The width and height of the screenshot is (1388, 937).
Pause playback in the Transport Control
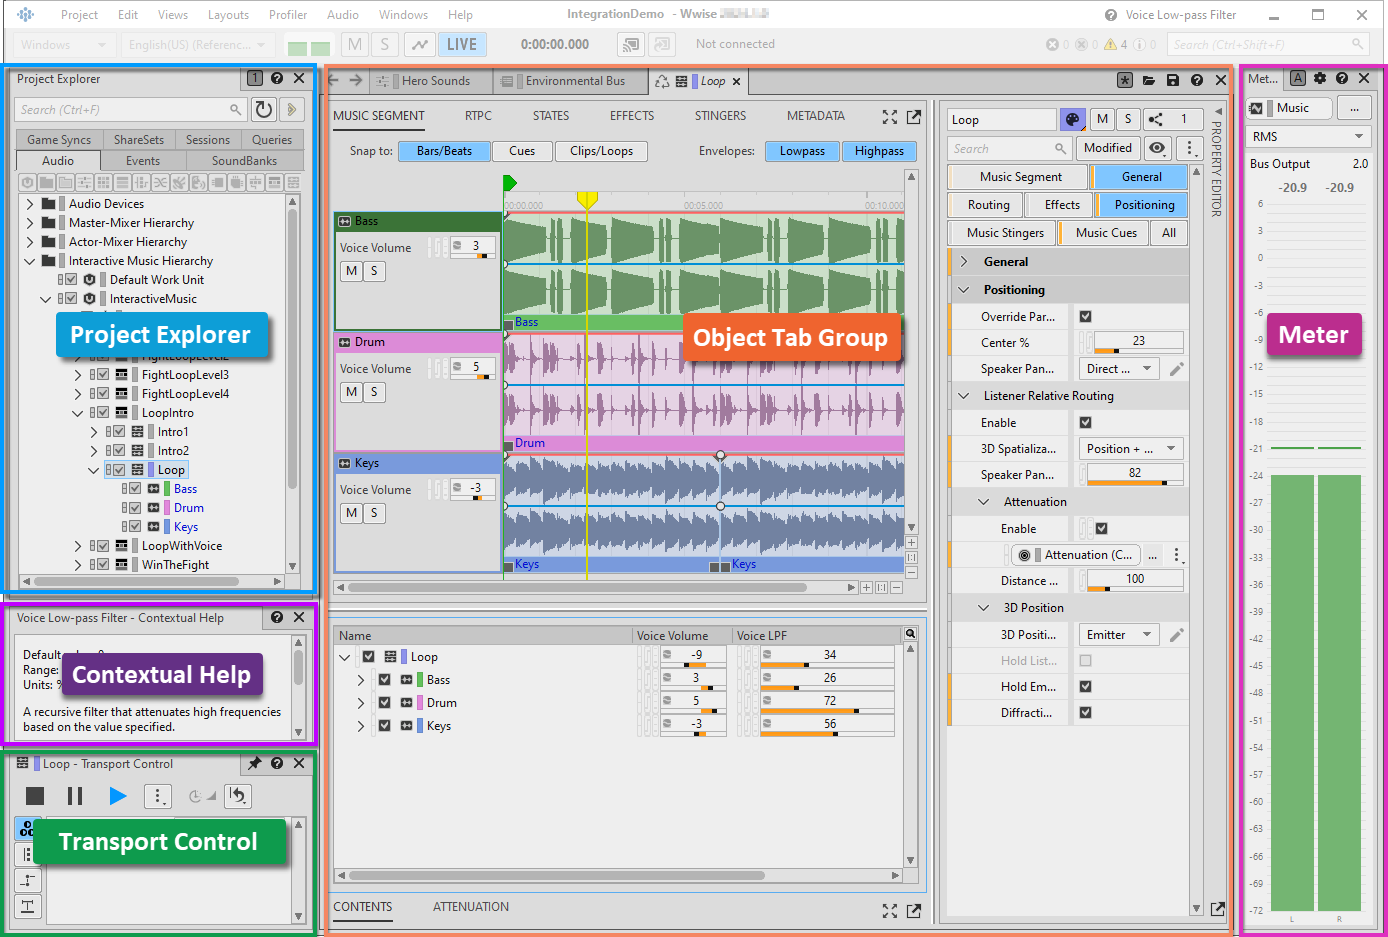[75, 796]
